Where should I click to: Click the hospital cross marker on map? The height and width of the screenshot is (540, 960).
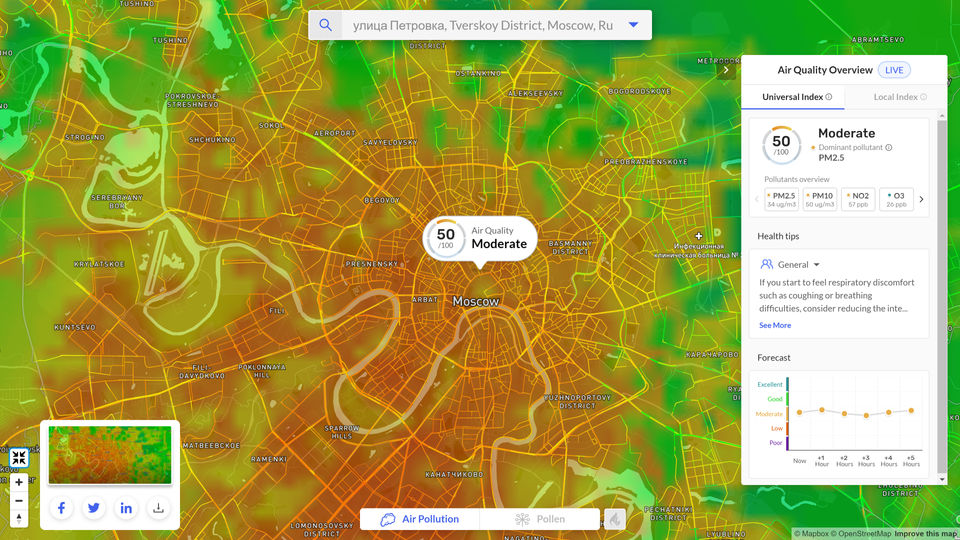[x=699, y=236]
